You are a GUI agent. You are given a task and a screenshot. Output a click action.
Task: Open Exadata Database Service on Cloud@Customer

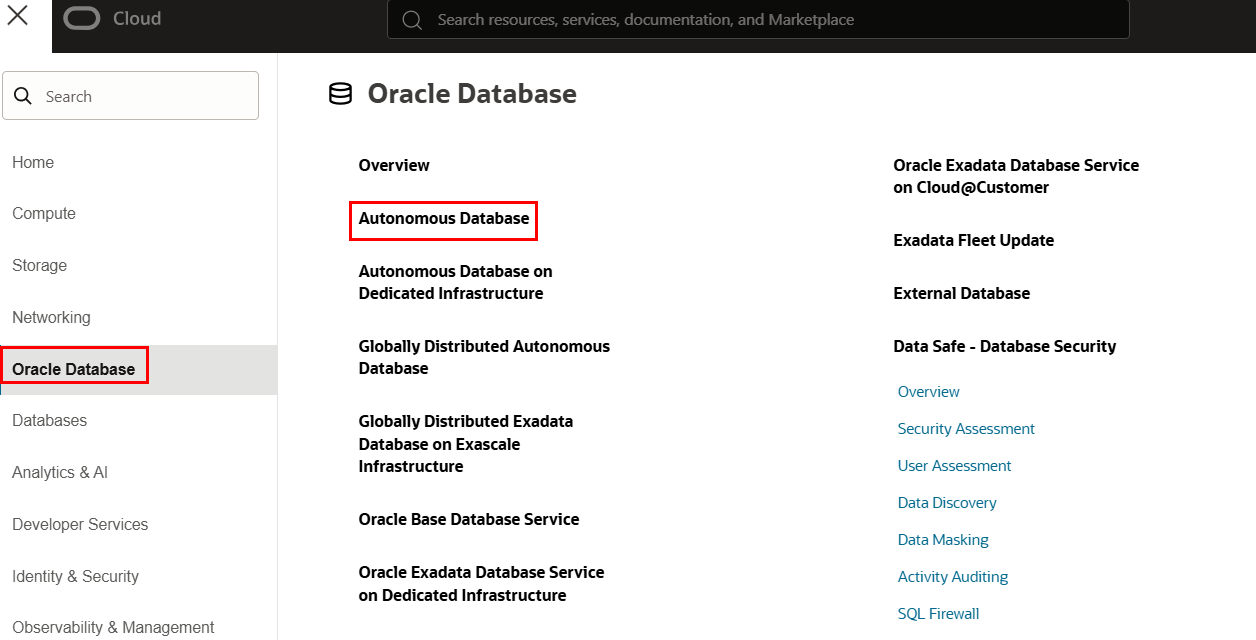[x=1016, y=176]
